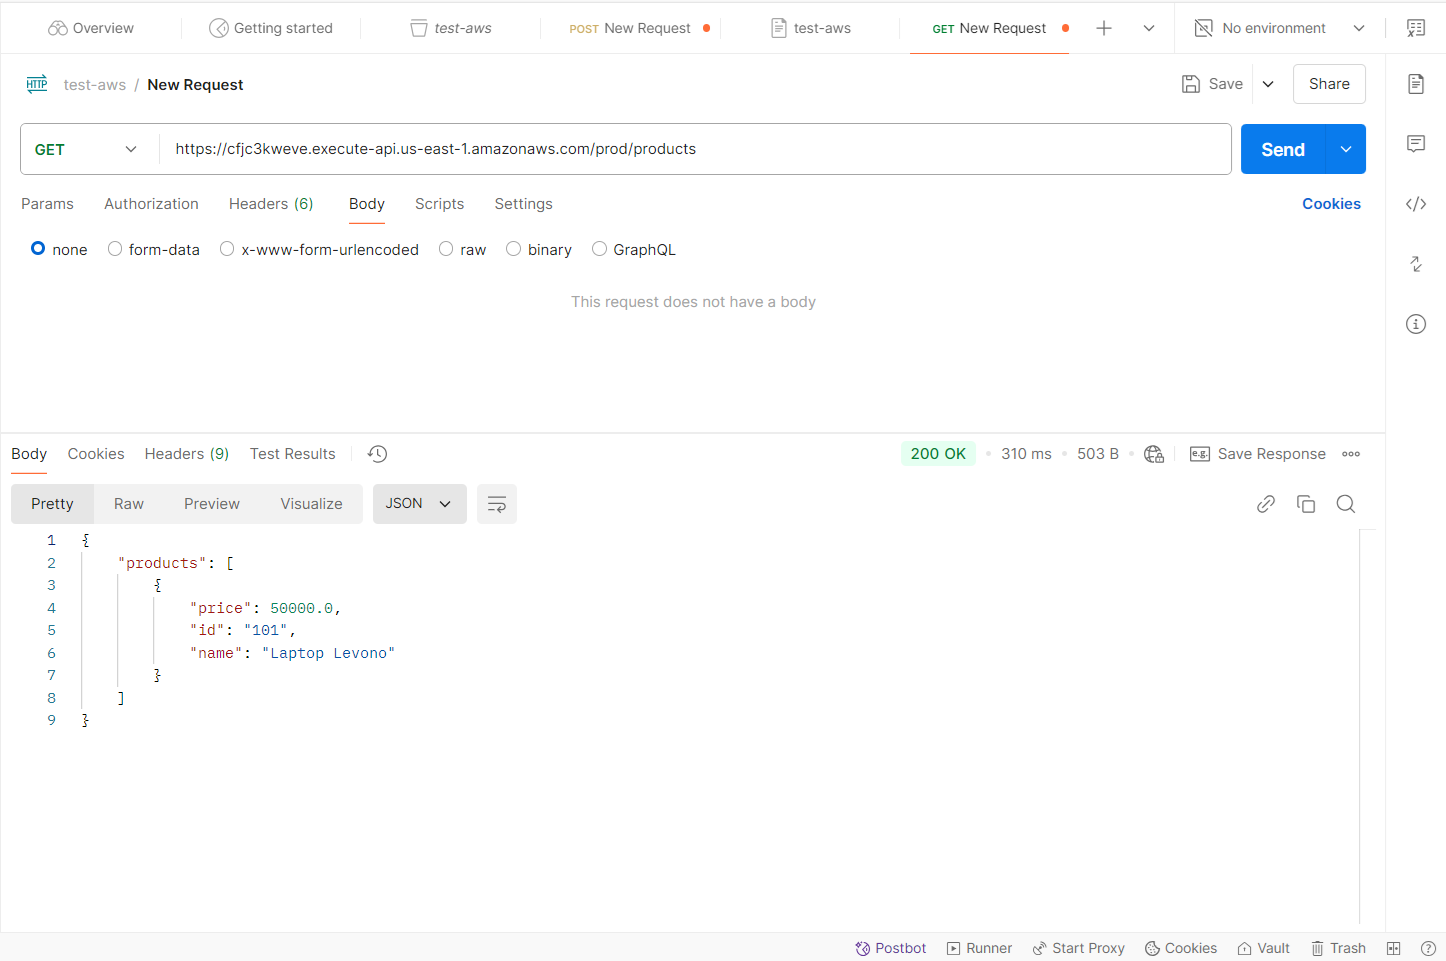The image size is (1446, 961).
Task: Open Trash in status bar
Action: (x=1339, y=948)
